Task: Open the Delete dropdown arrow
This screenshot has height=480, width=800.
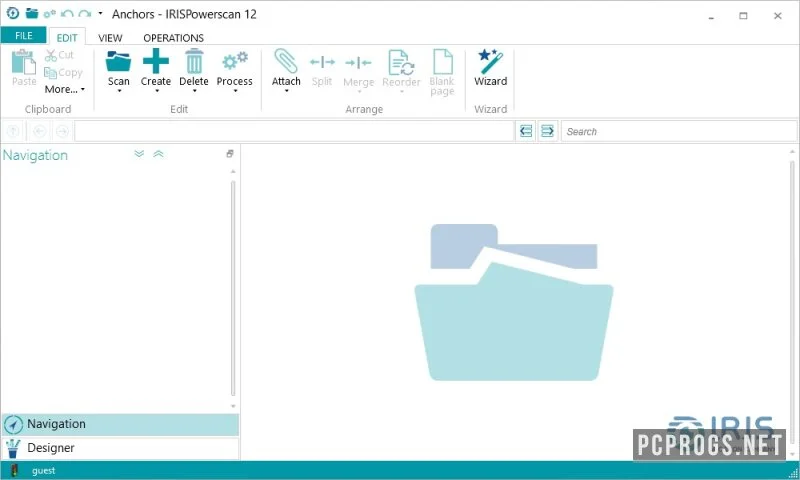Action: 194,91
